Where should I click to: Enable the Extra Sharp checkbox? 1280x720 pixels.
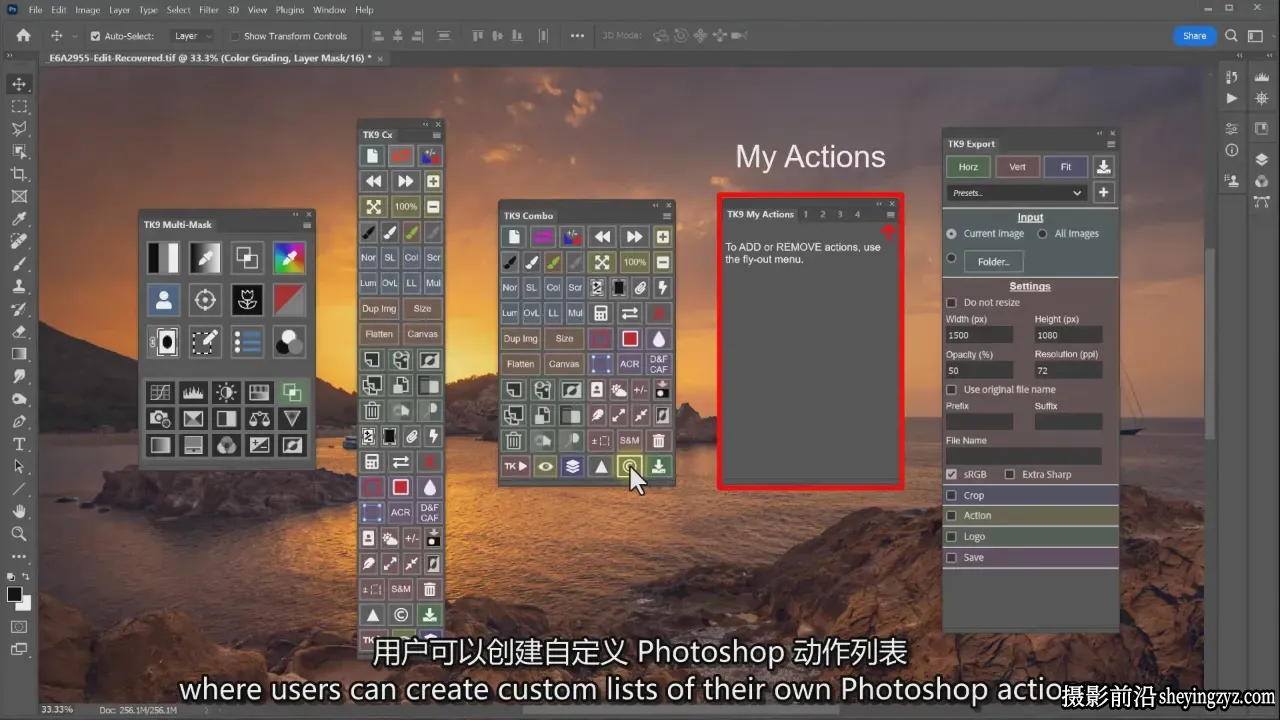[x=1010, y=475]
